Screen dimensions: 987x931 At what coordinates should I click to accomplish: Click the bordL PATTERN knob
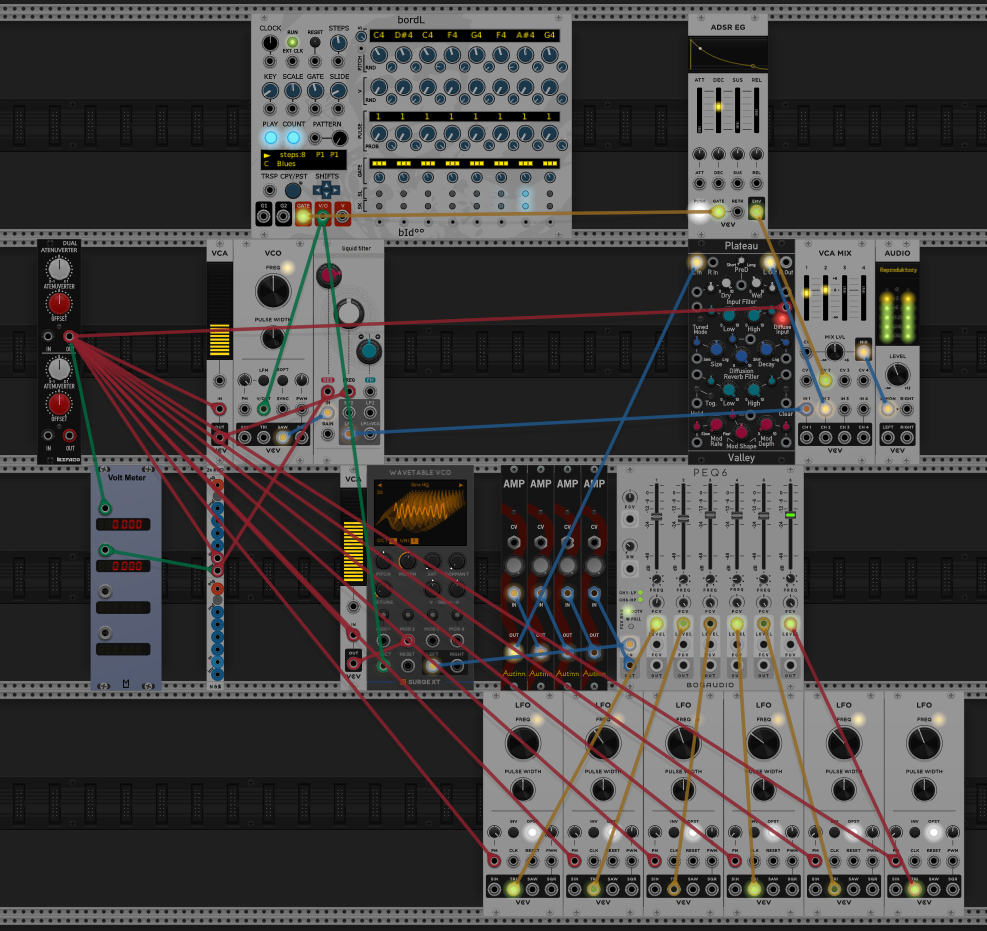(339, 138)
